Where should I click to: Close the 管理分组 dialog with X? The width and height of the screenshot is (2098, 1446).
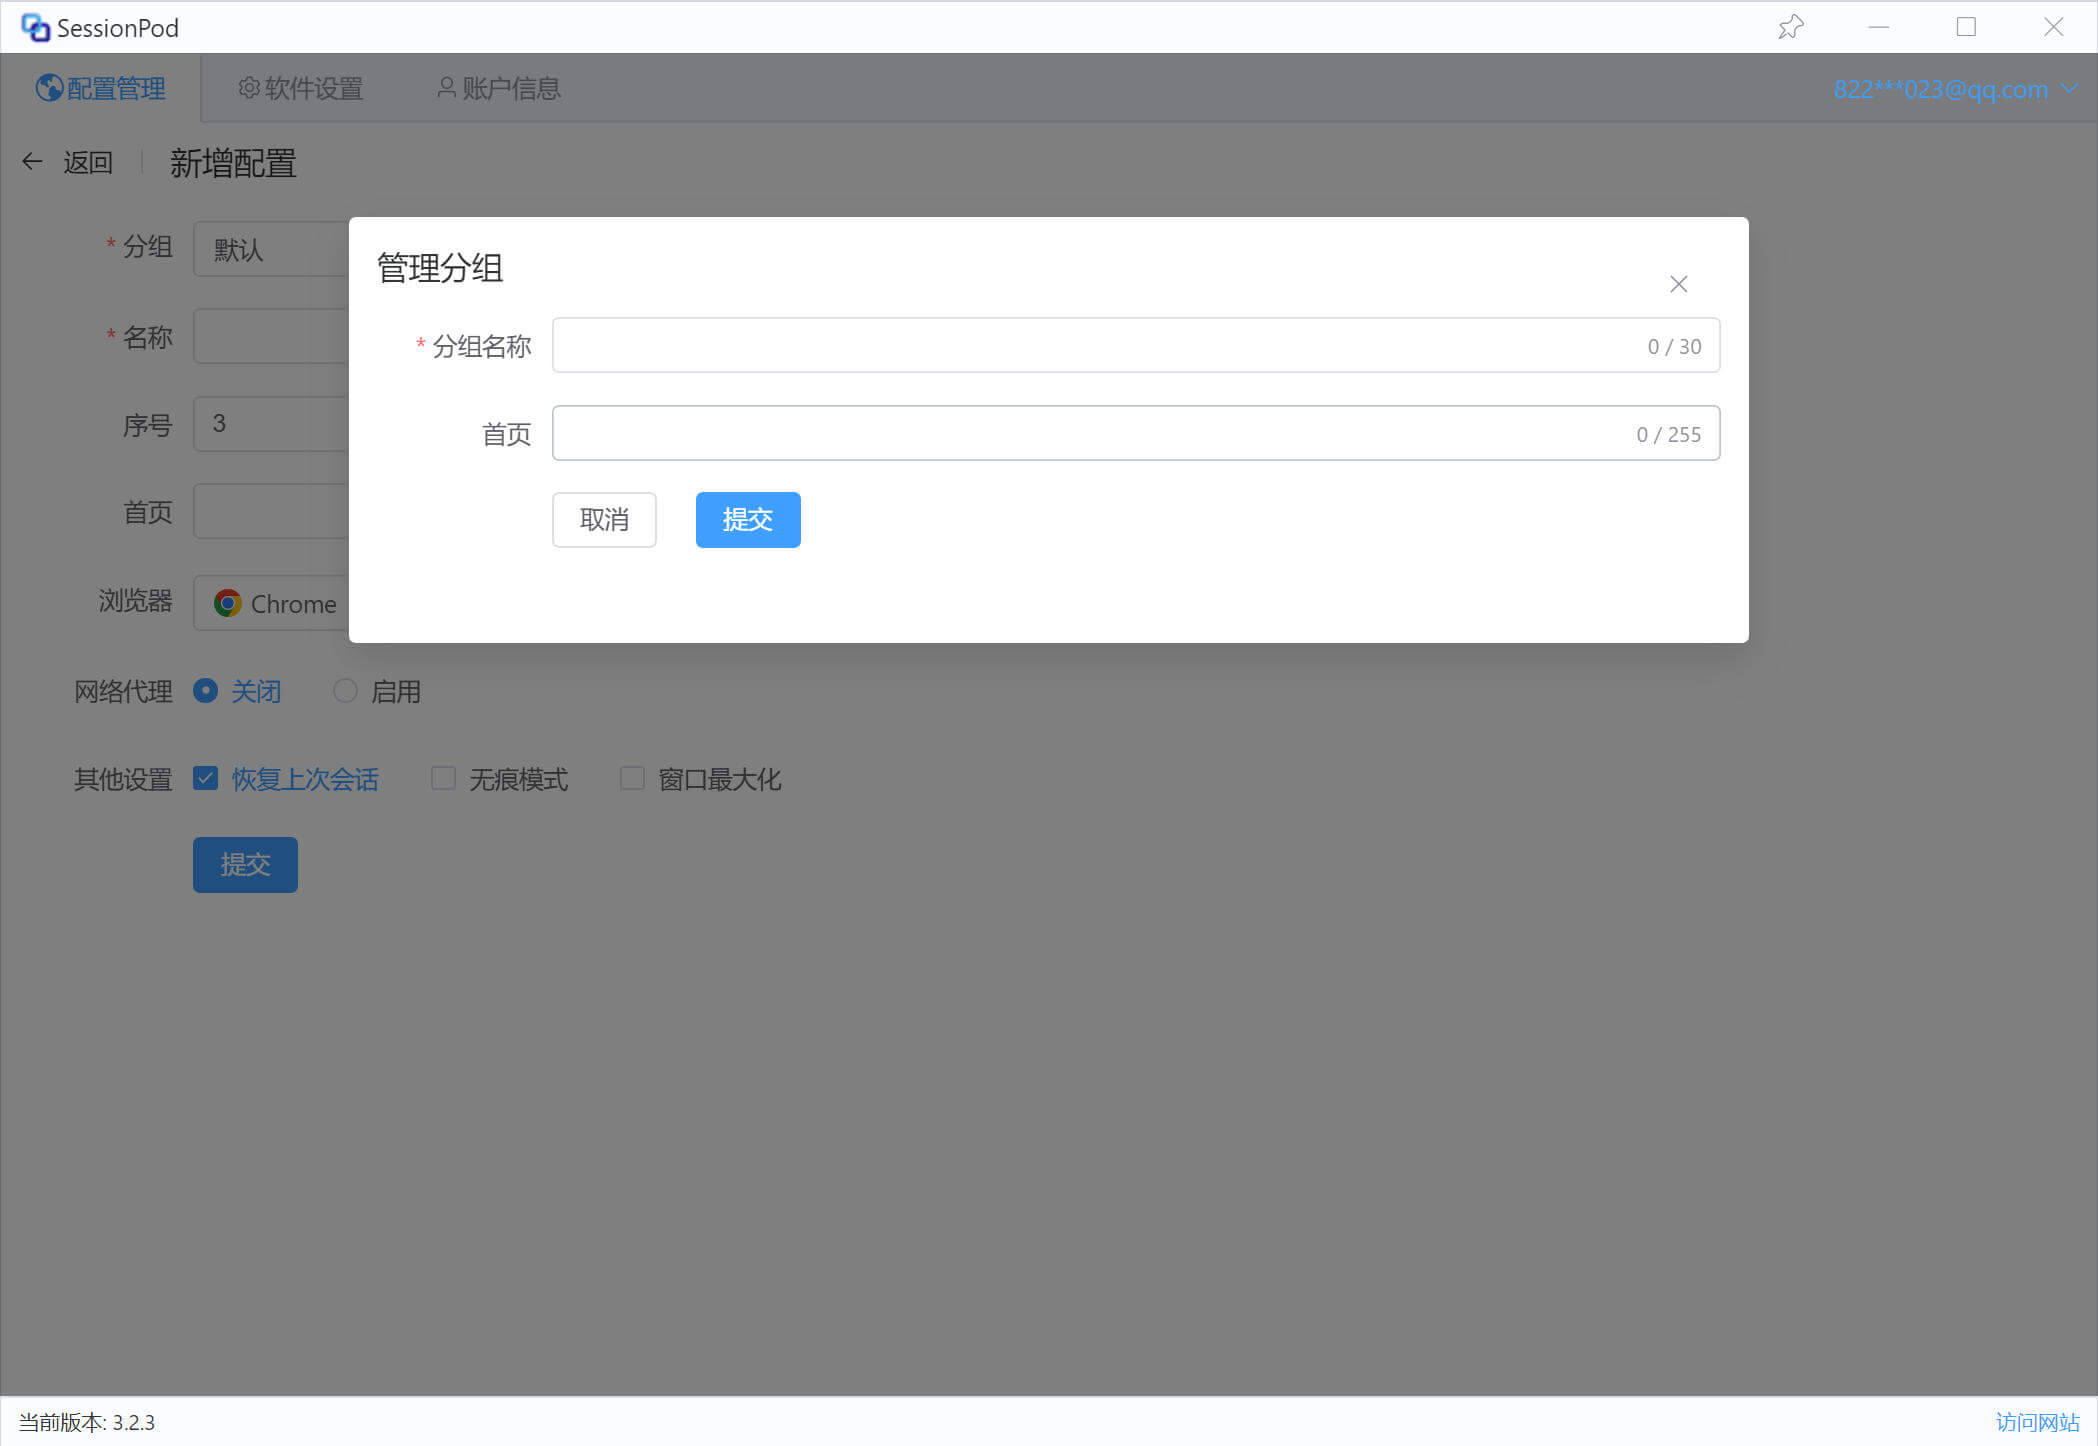pyautogui.click(x=1678, y=284)
